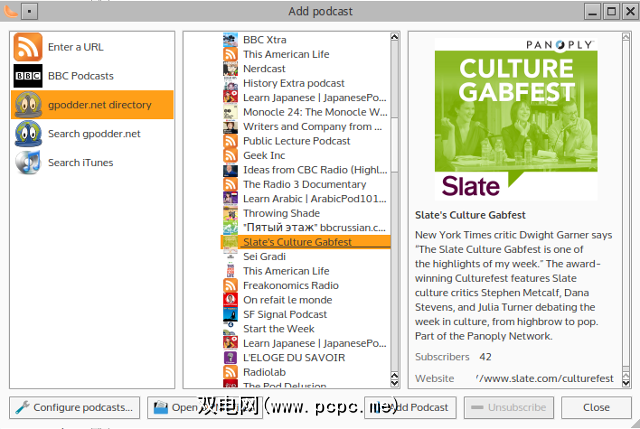Select Geek Inc podcast row
The height and width of the screenshot is (429, 640).
tap(306, 156)
